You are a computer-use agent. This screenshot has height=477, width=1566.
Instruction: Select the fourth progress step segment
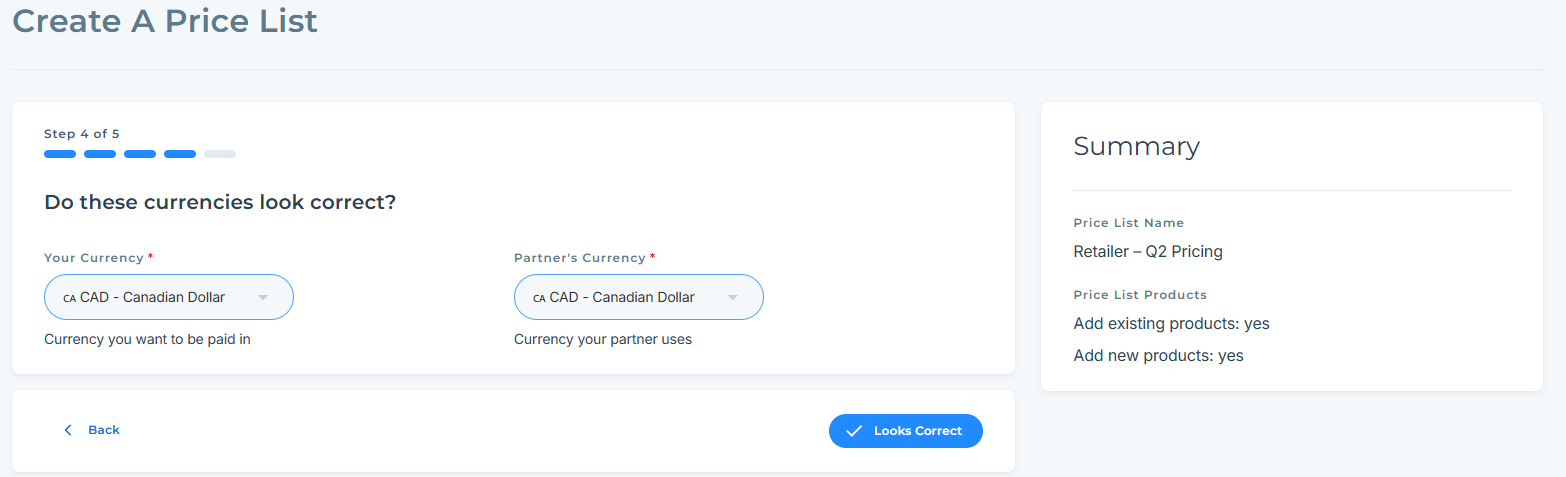[x=180, y=154]
